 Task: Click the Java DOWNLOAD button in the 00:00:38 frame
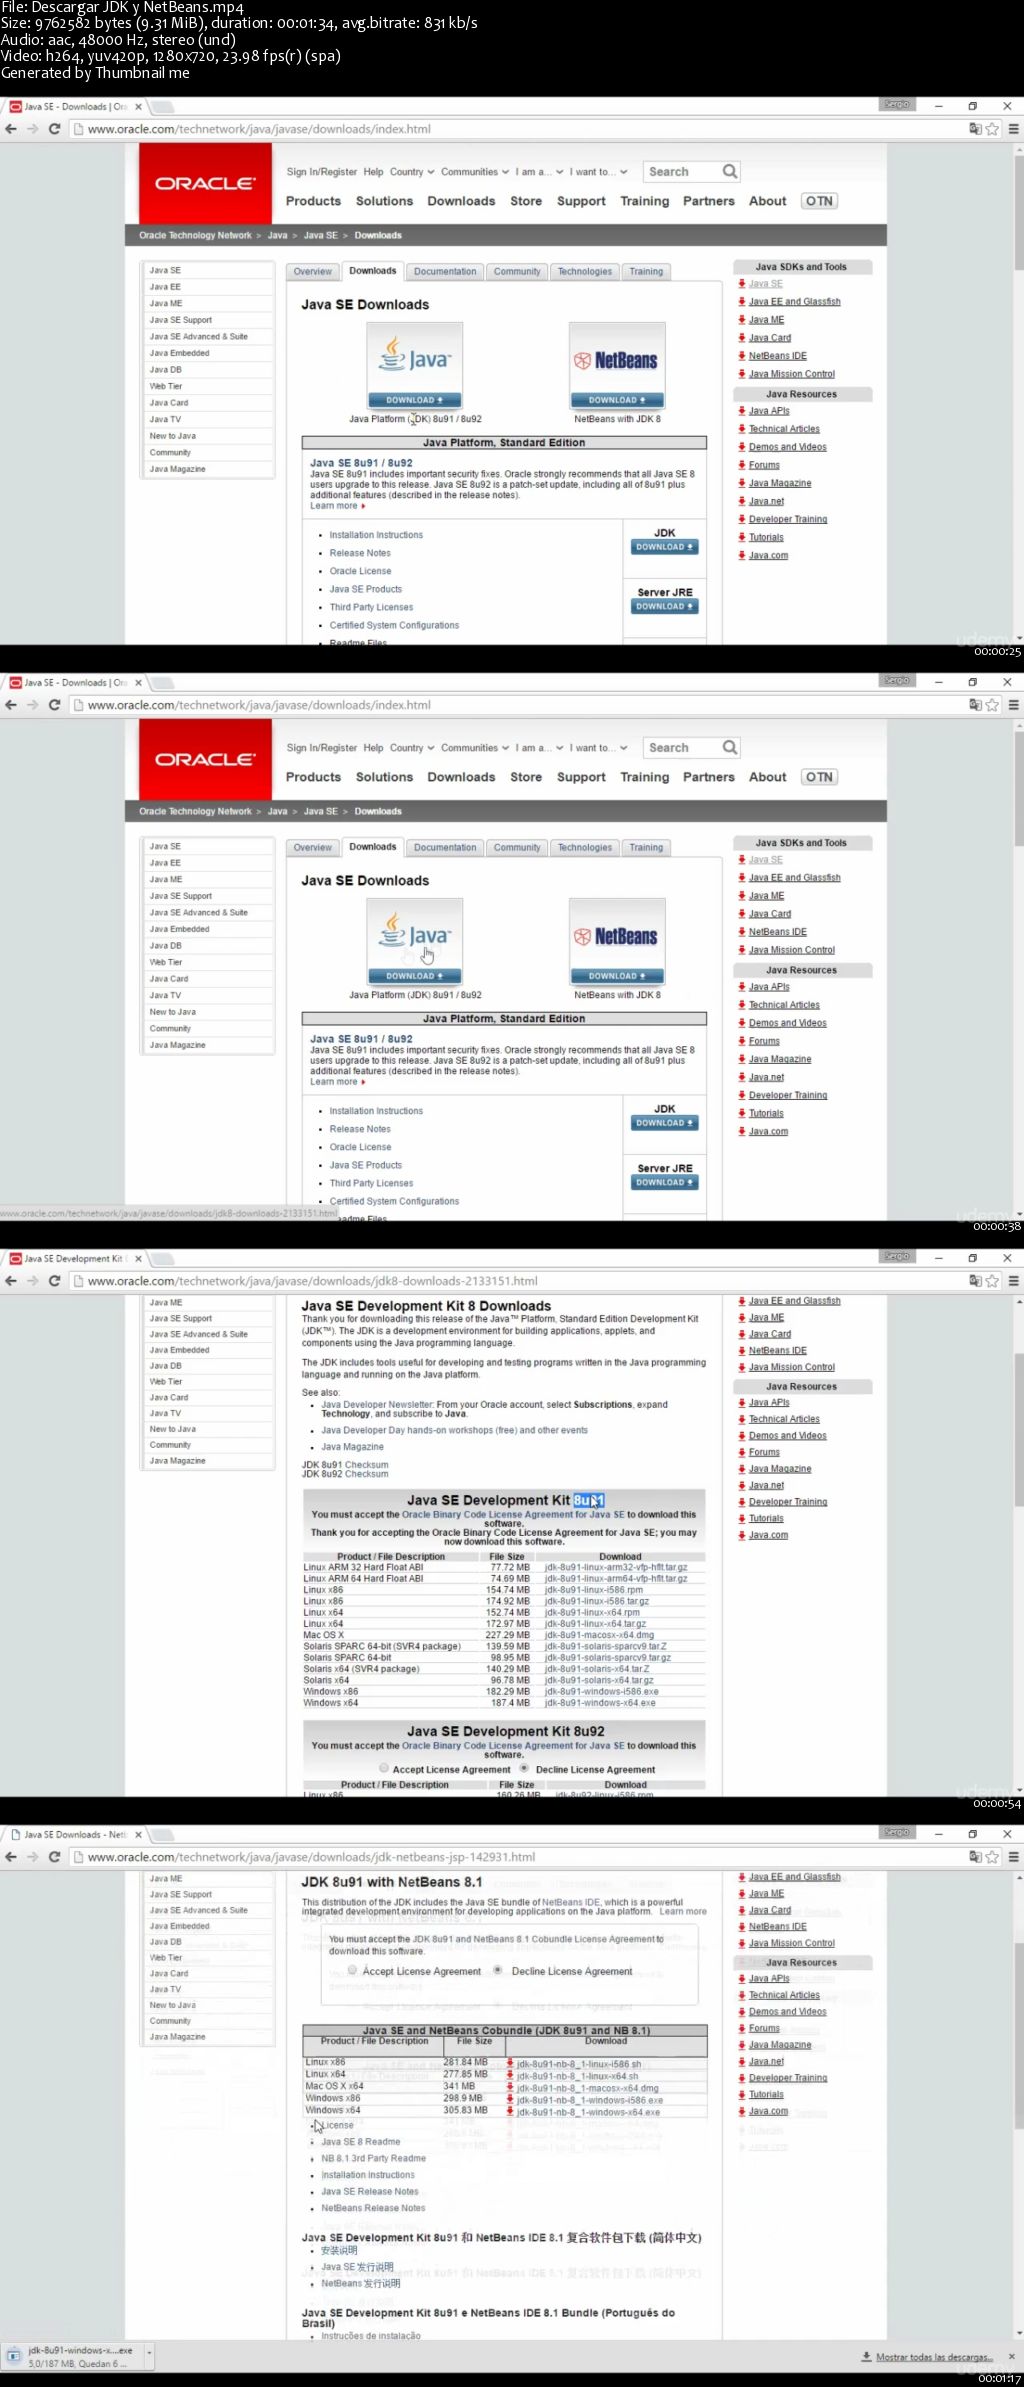click(x=414, y=976)
